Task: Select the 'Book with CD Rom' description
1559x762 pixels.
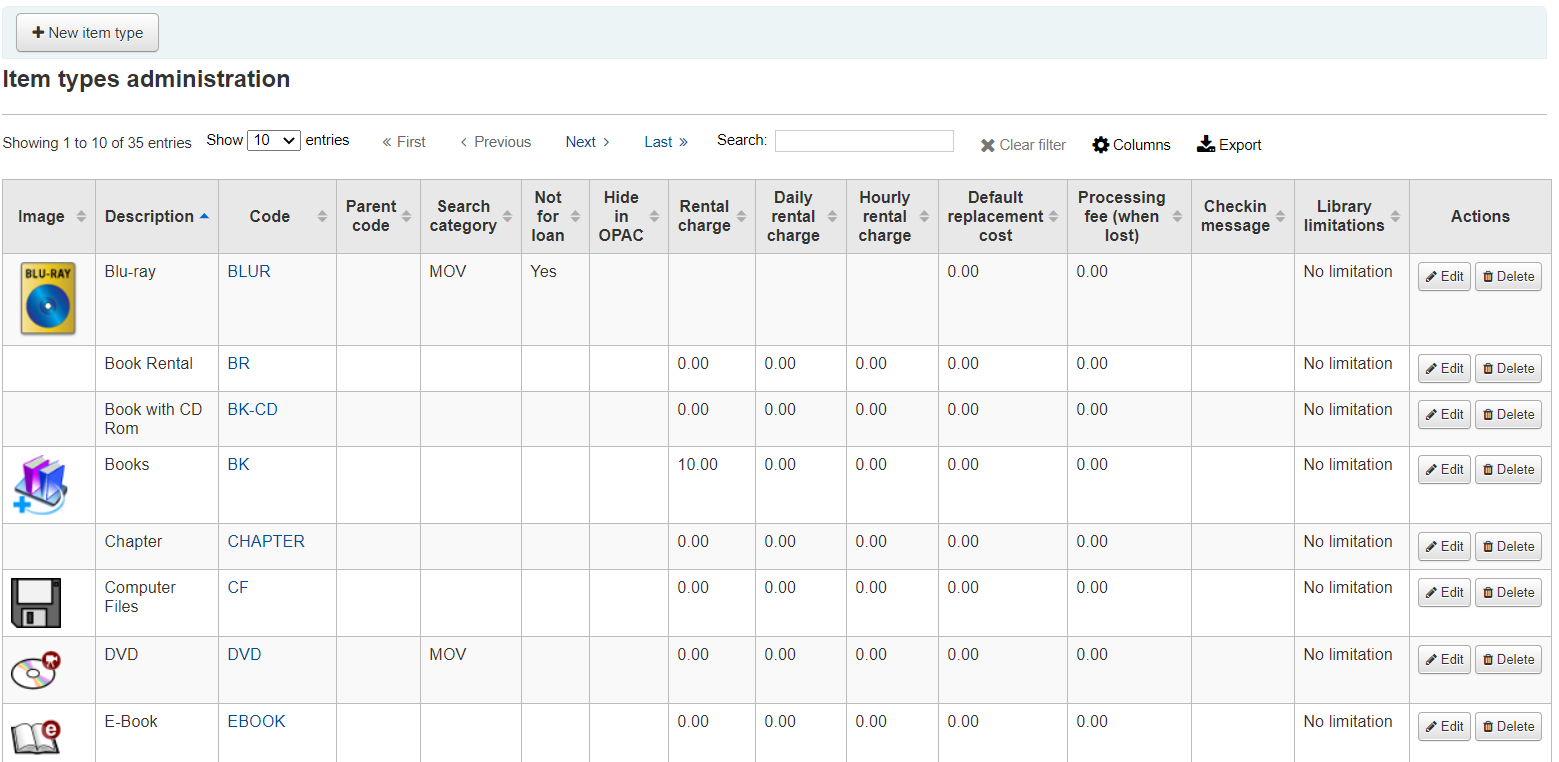Action: pyautogui.click(x=153, y=419)
